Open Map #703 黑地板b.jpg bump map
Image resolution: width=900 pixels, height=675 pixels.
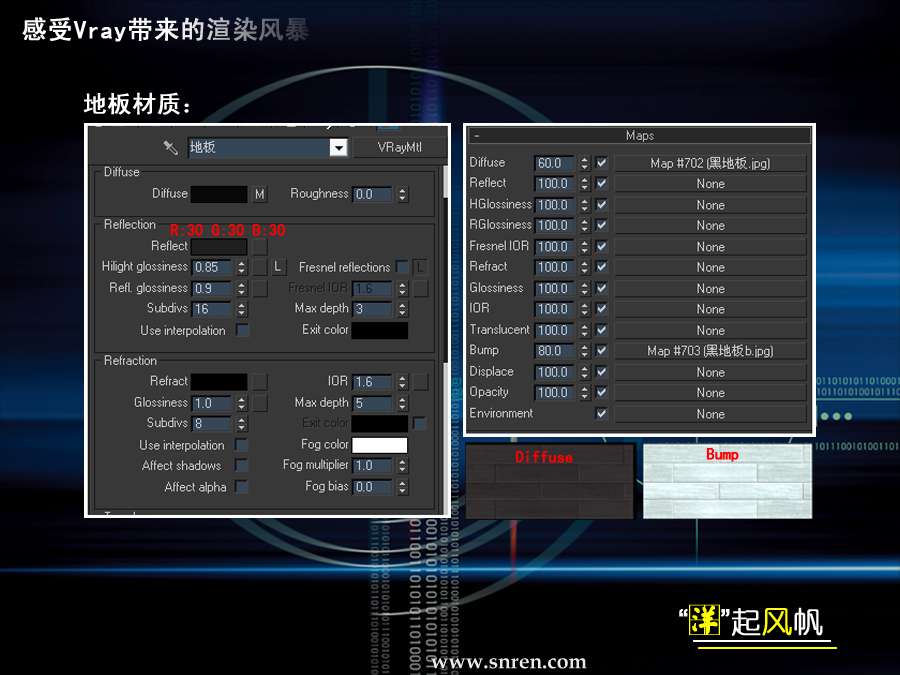(710, 351)
